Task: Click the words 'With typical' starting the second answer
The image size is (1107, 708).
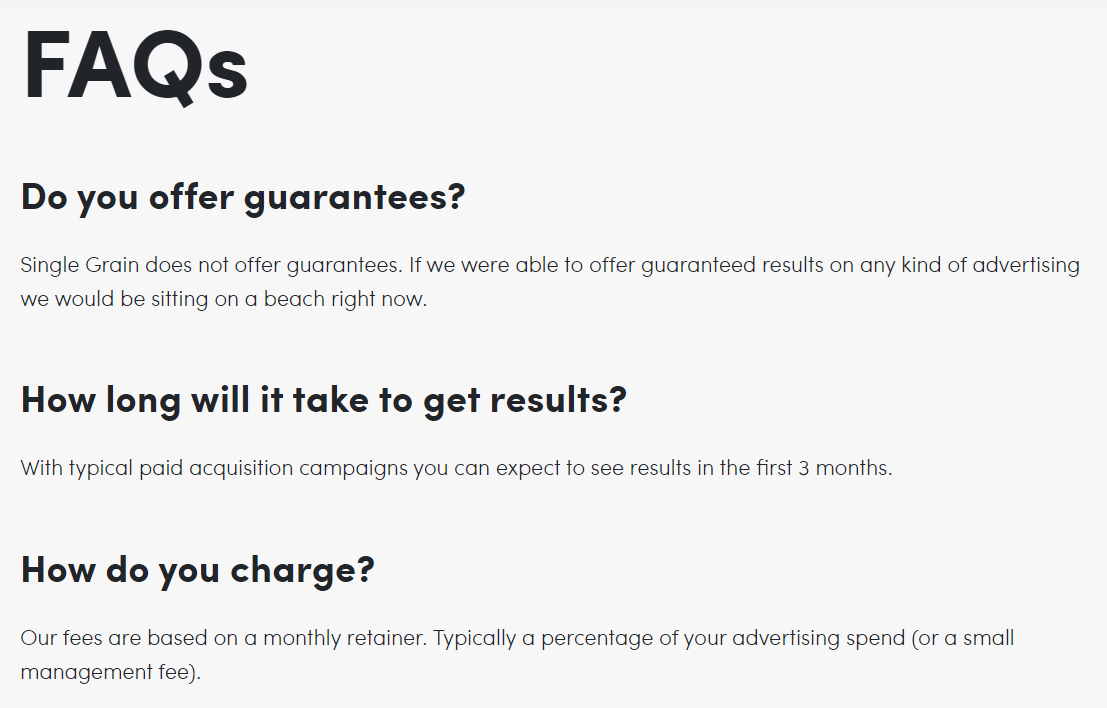Action: tap(76, 468)
